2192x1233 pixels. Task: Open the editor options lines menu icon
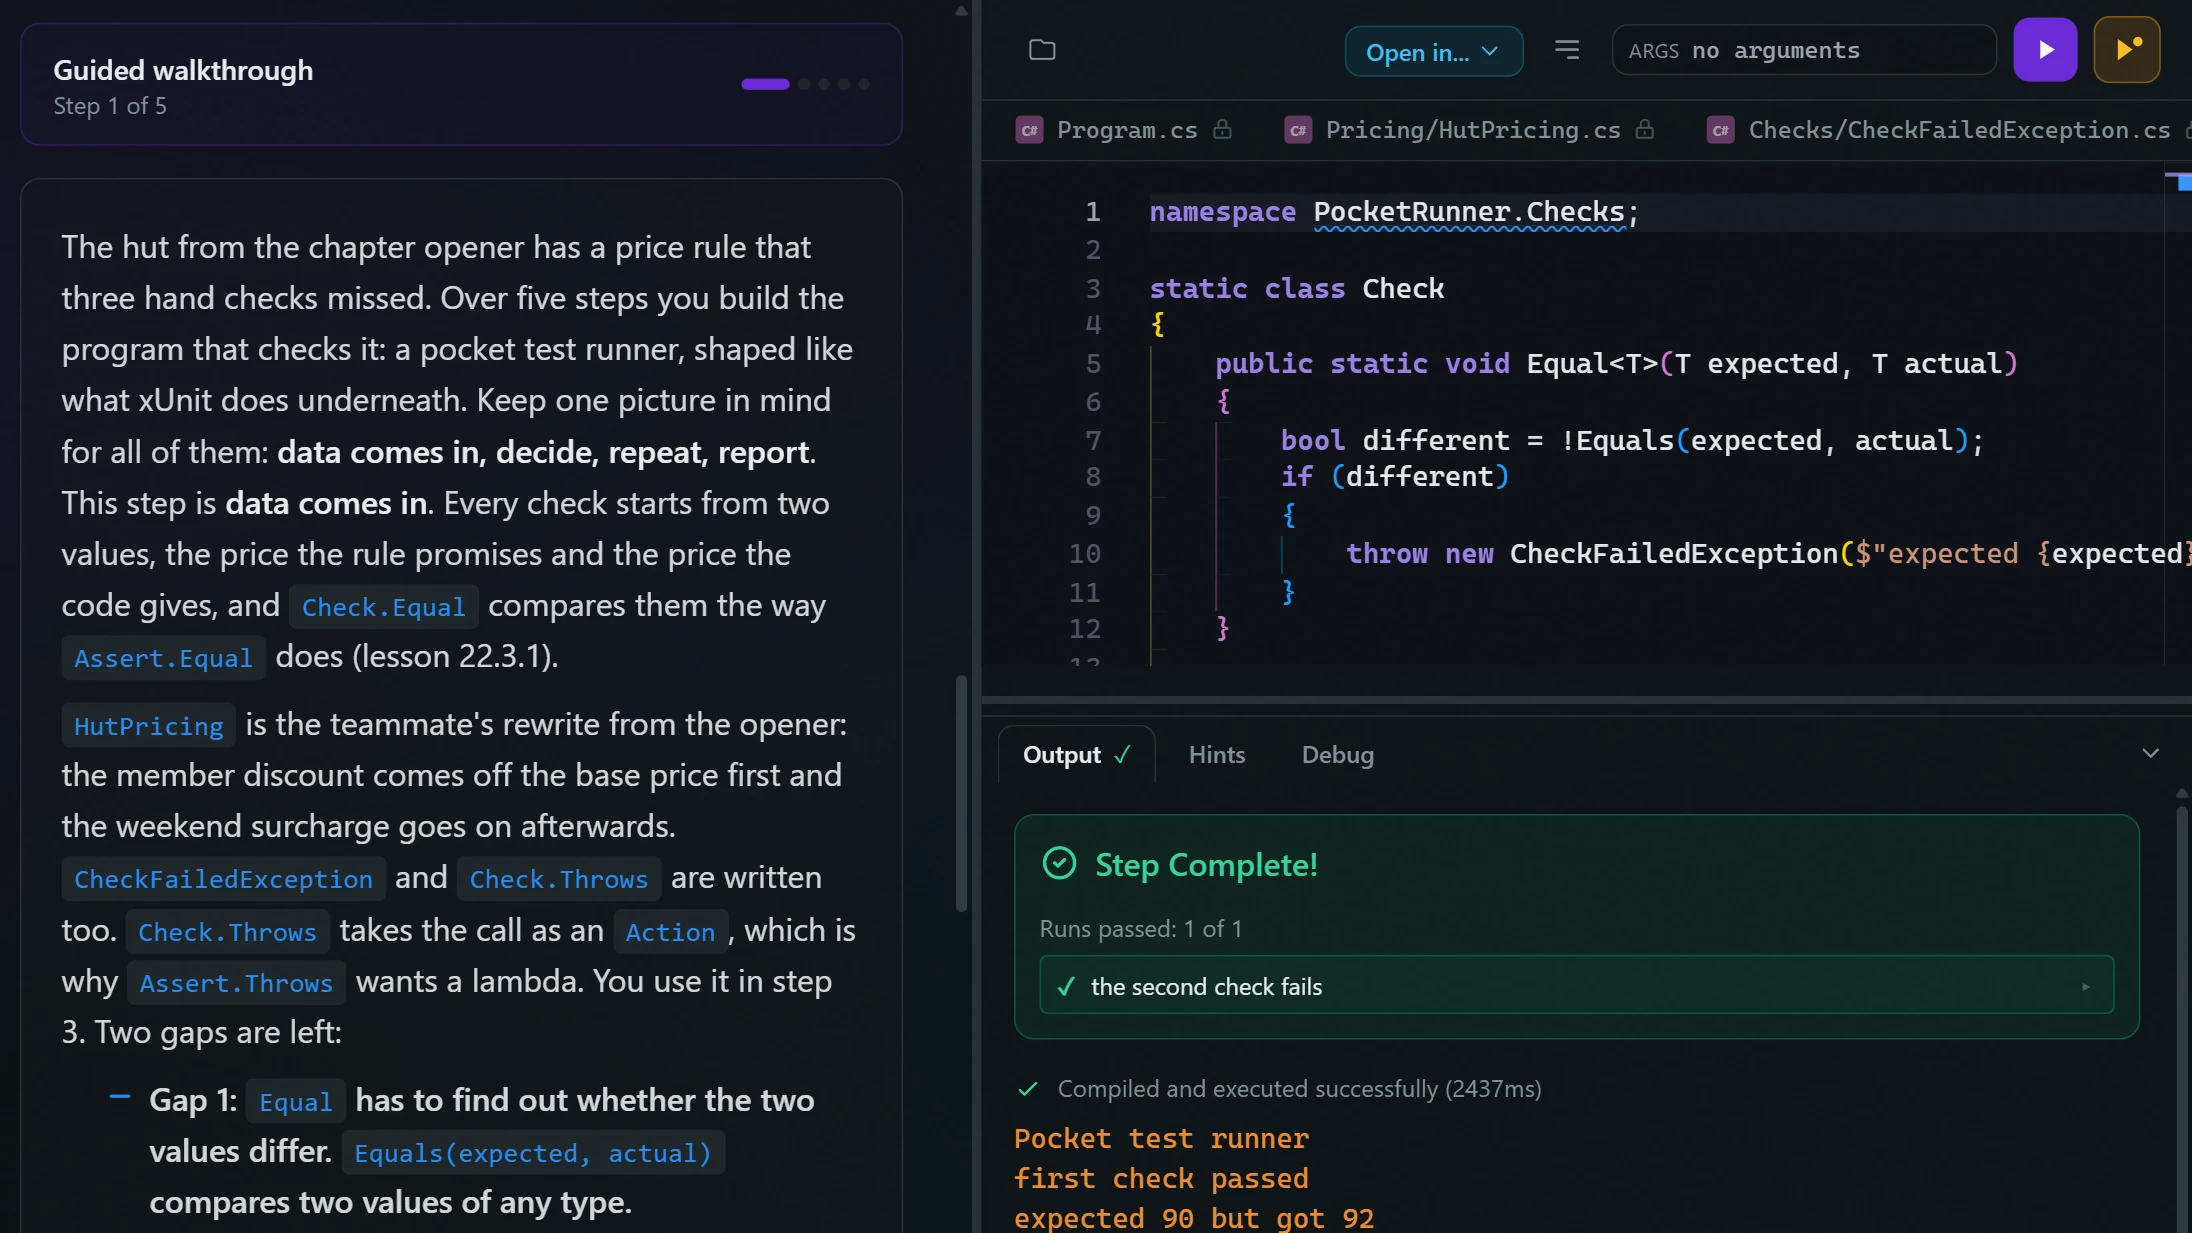[x=1567, y=50]
